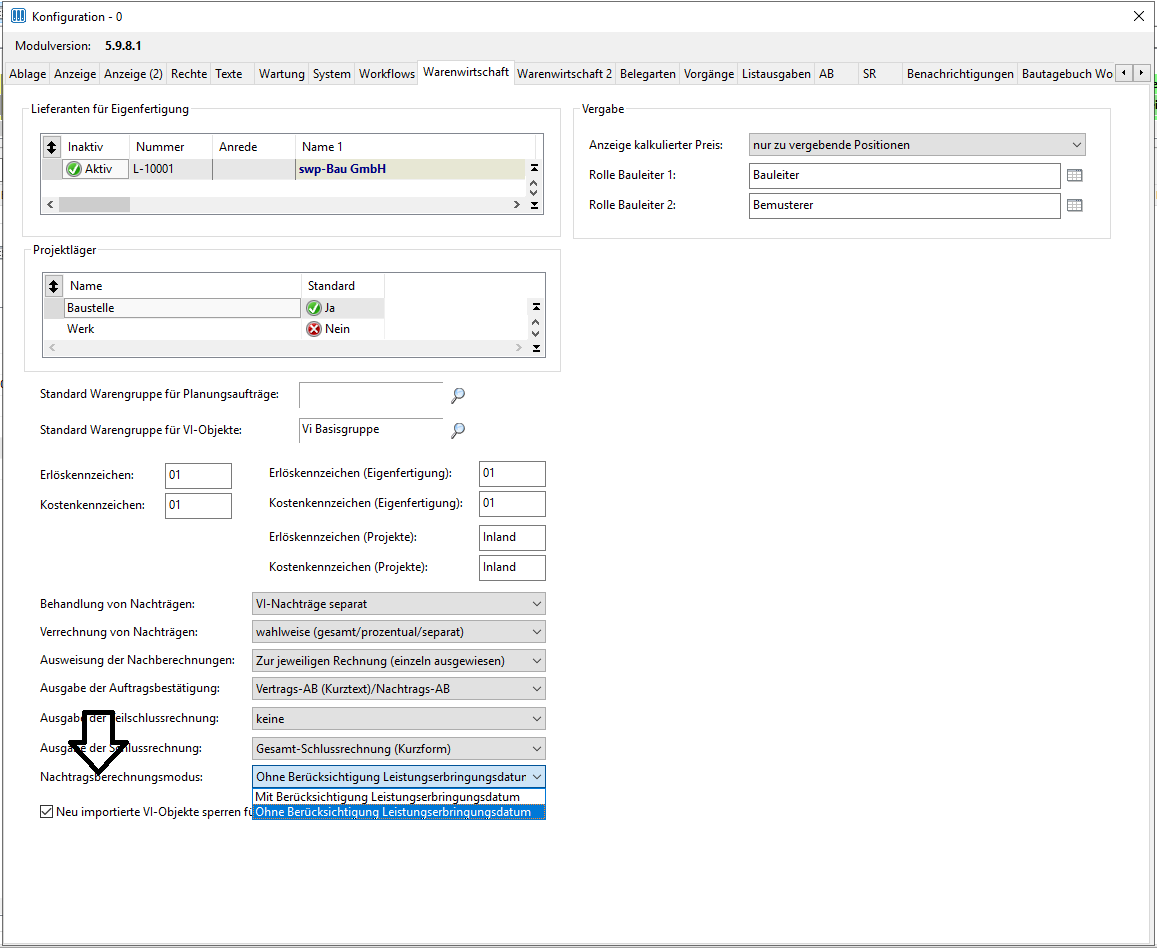The width and height of the screenshot is (1157, 949).
Task: Click the Konfiguration window app icon
Action: (x=18, y=15)
